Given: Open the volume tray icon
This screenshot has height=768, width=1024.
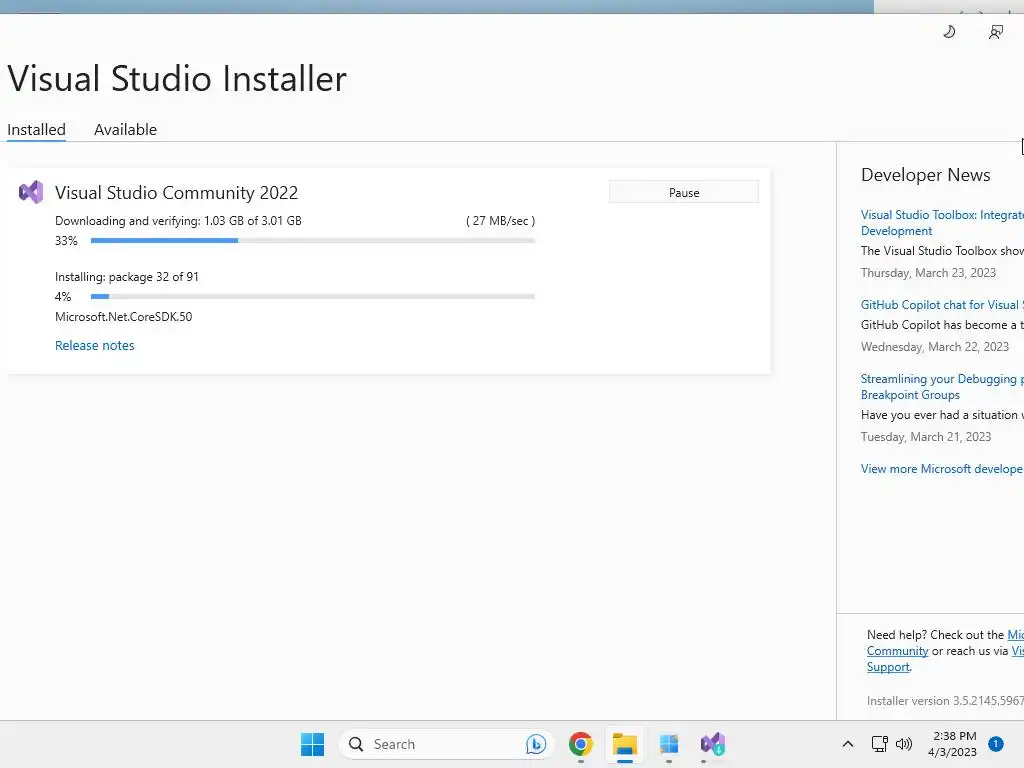Looking at the screenshot, I should coord(904,744).
